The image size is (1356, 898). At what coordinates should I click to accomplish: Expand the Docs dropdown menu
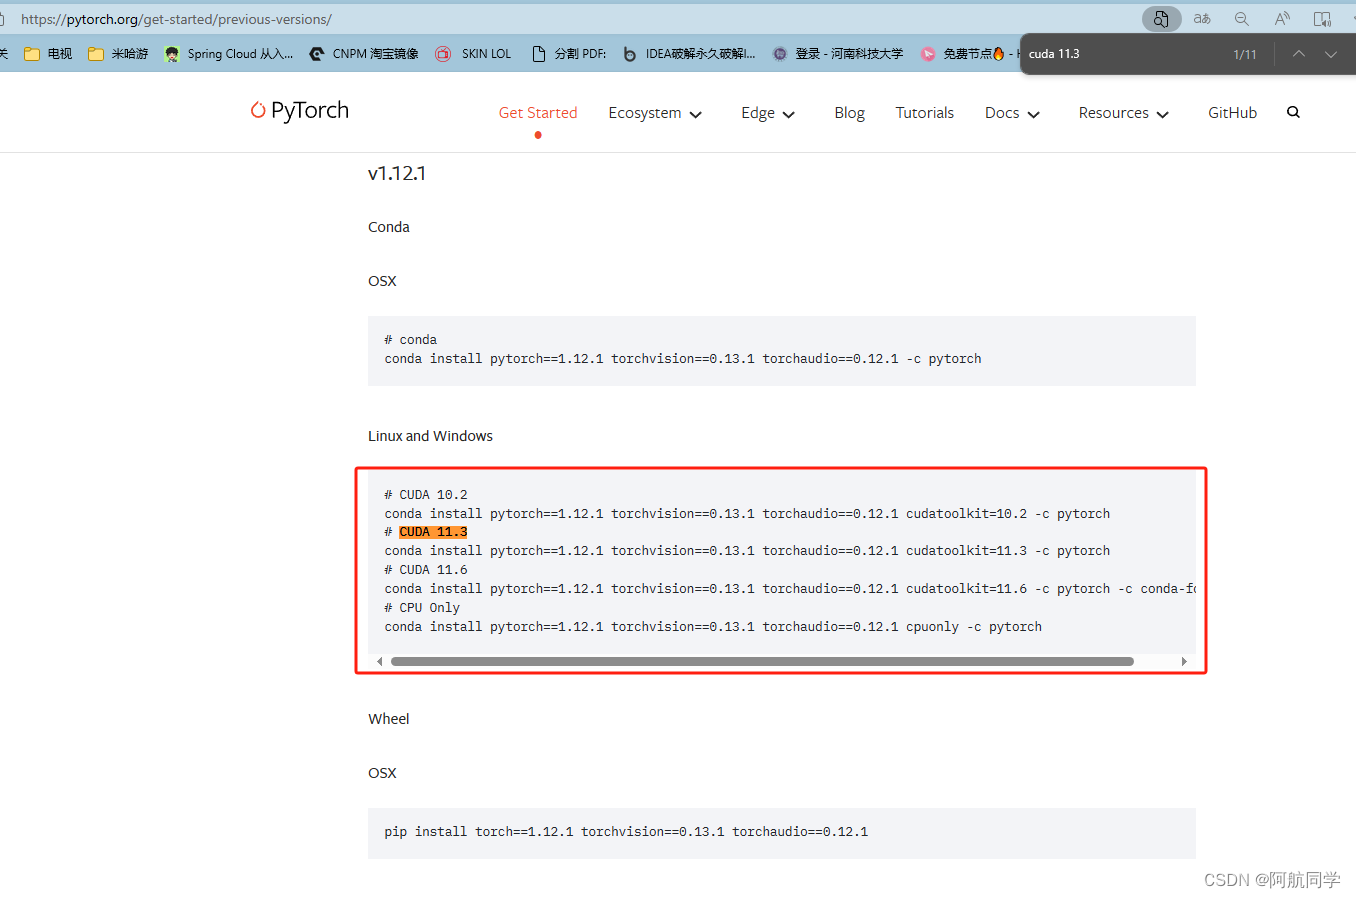click(1012, 113)
